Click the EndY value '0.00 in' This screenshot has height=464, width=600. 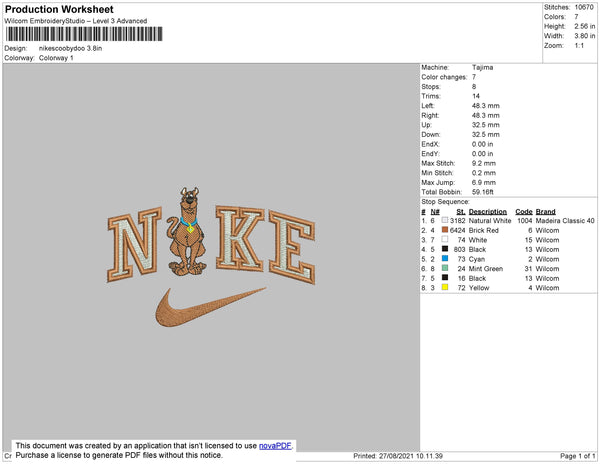click(483, 154)
